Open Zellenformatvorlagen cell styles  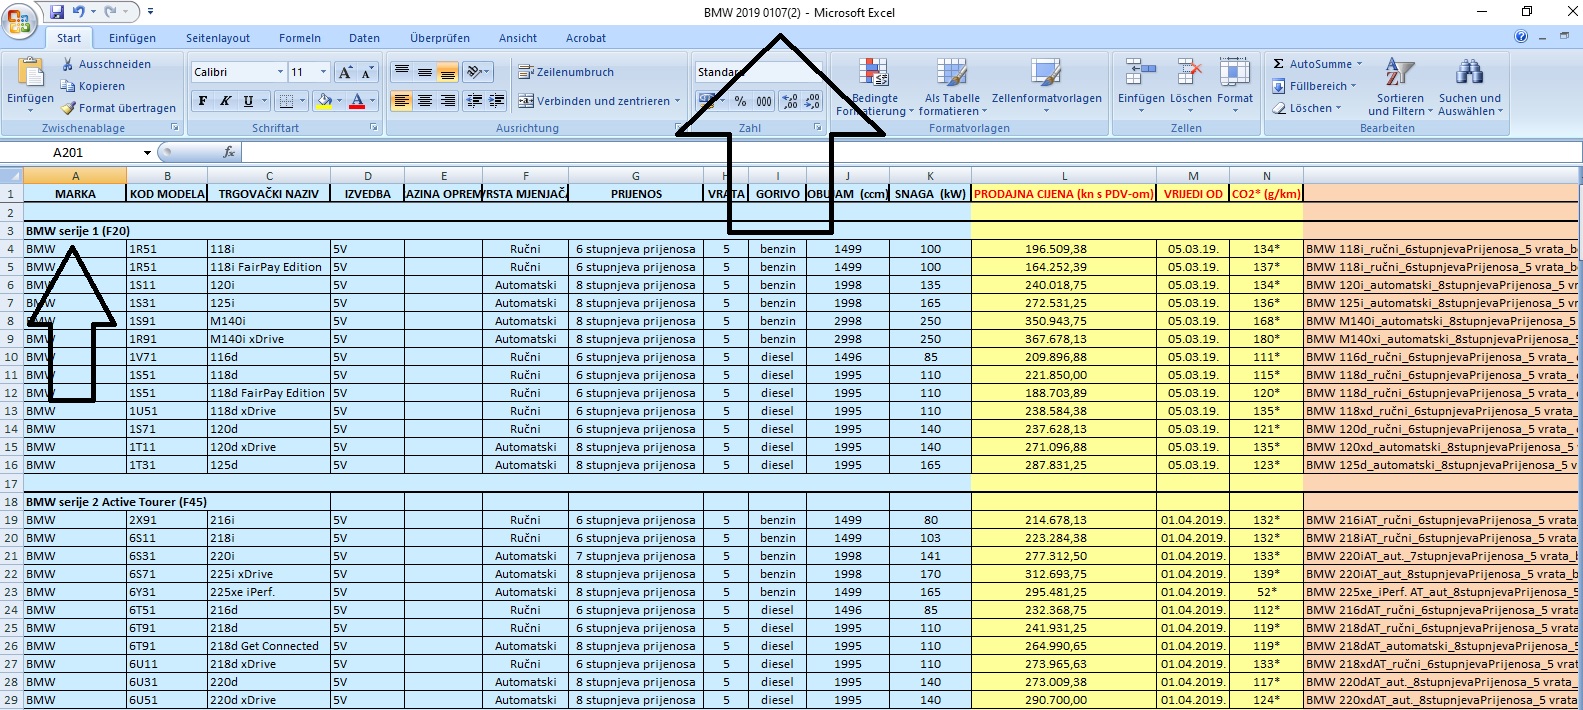click(x=1046, y=83)
